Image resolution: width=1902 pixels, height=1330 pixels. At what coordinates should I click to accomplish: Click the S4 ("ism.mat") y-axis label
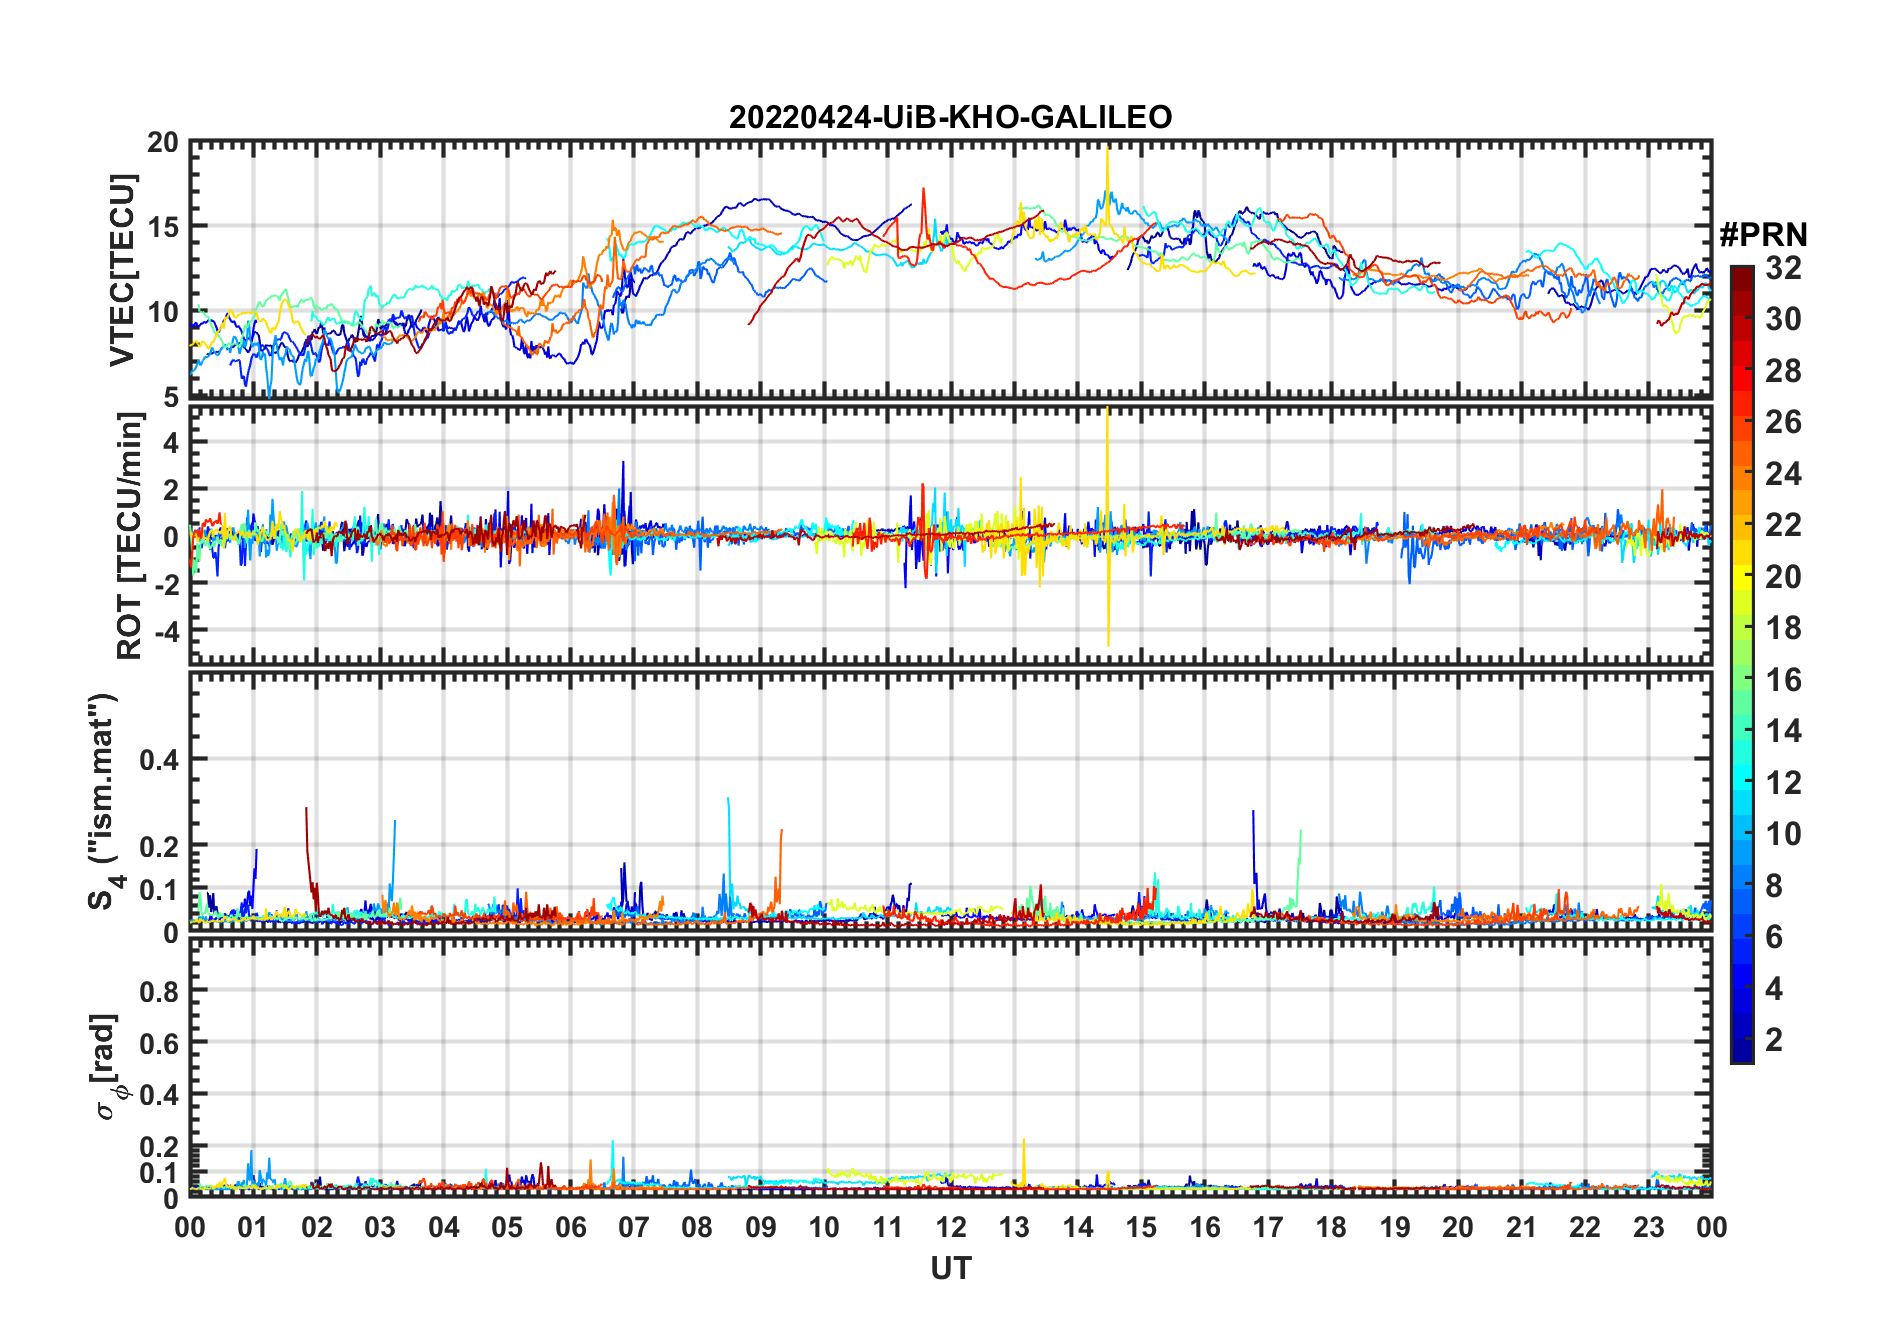pyautogui.click(x=105, y=801)
